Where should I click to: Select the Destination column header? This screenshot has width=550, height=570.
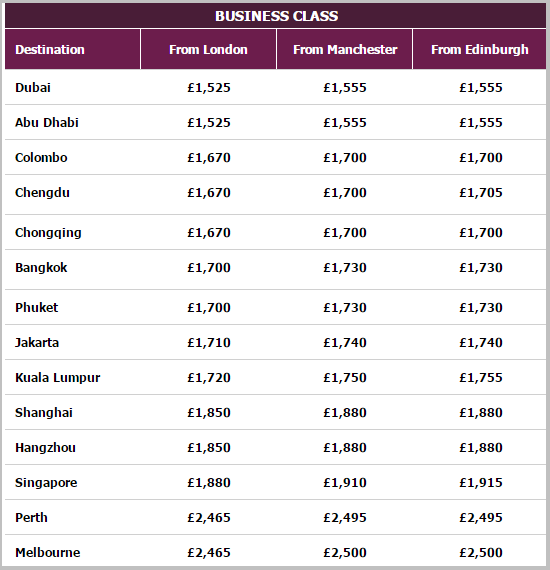pos(50,49)
